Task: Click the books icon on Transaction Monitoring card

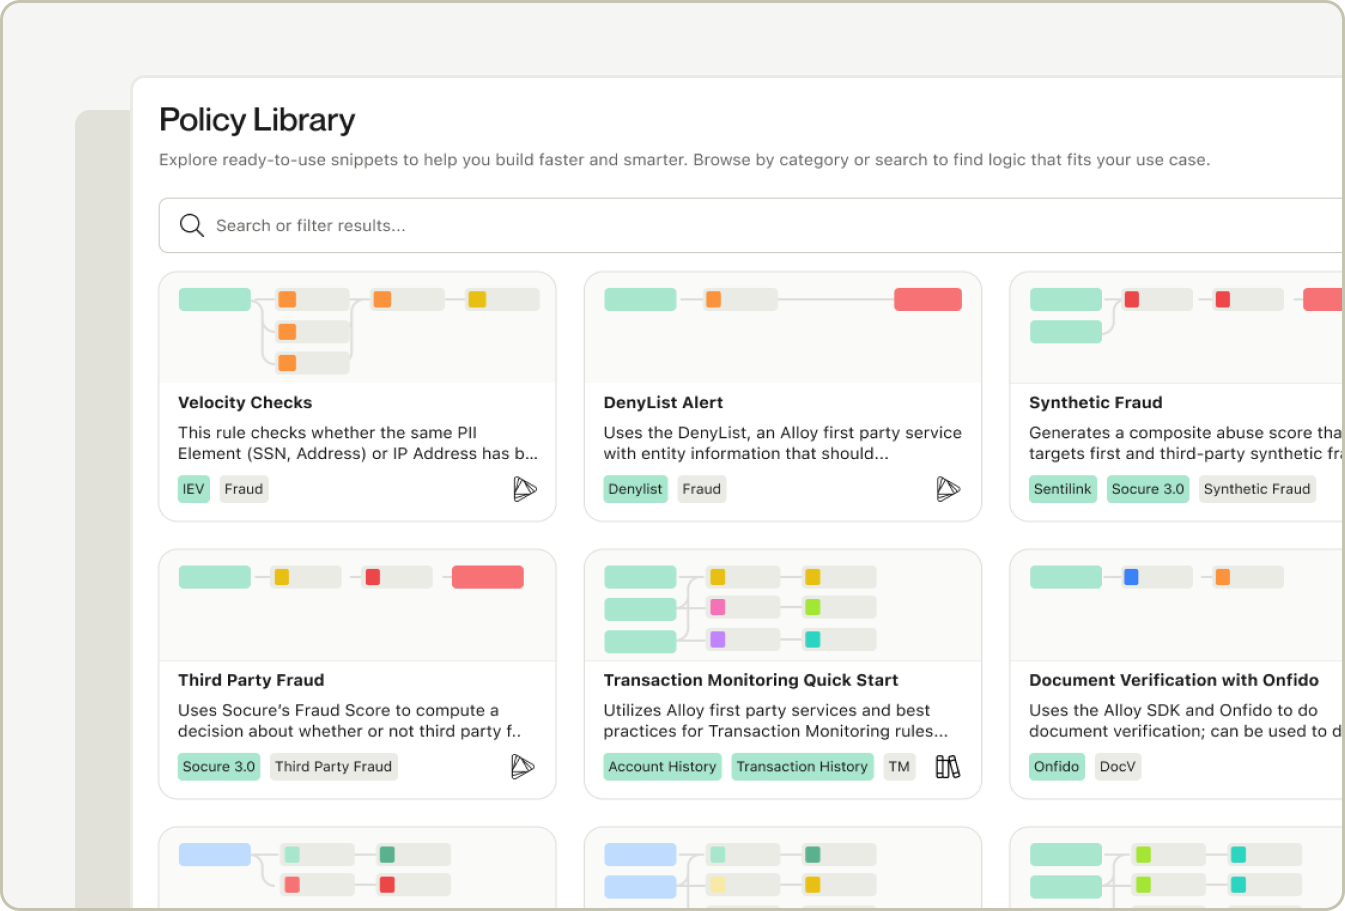Action: (947, 767)
